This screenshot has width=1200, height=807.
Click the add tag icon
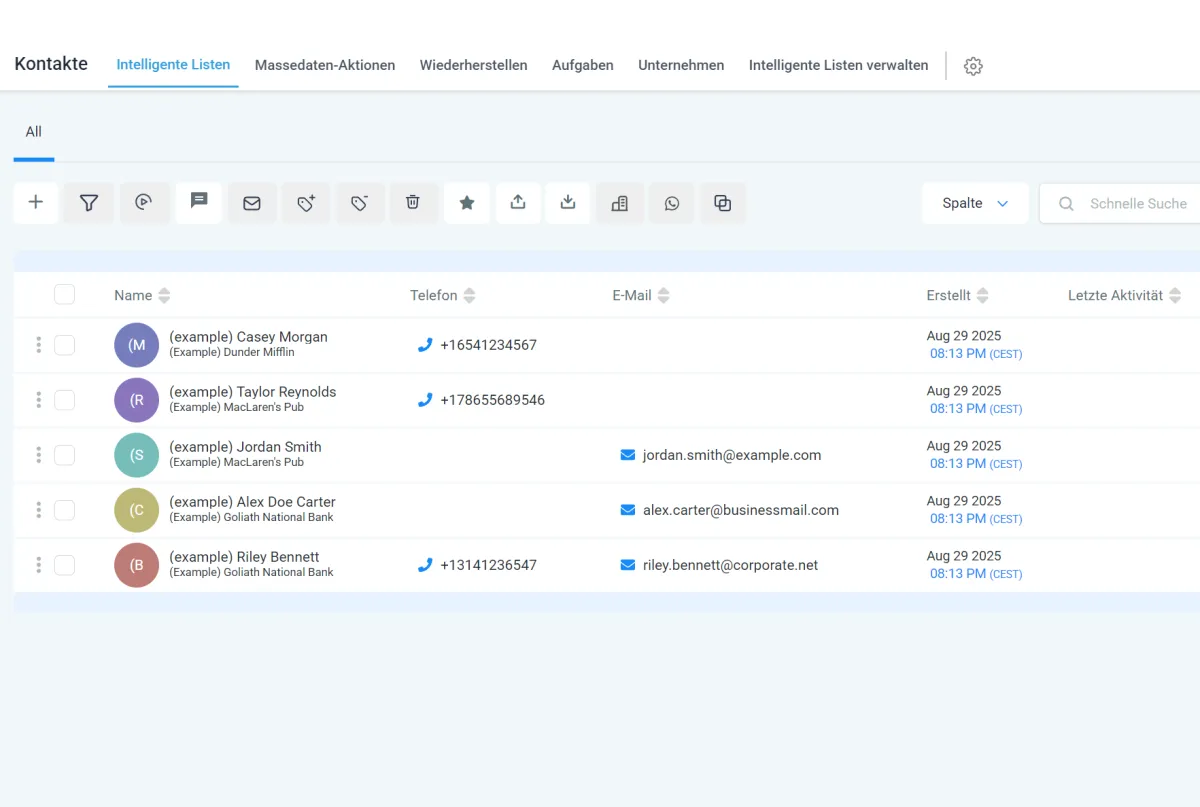click(306, 203)
